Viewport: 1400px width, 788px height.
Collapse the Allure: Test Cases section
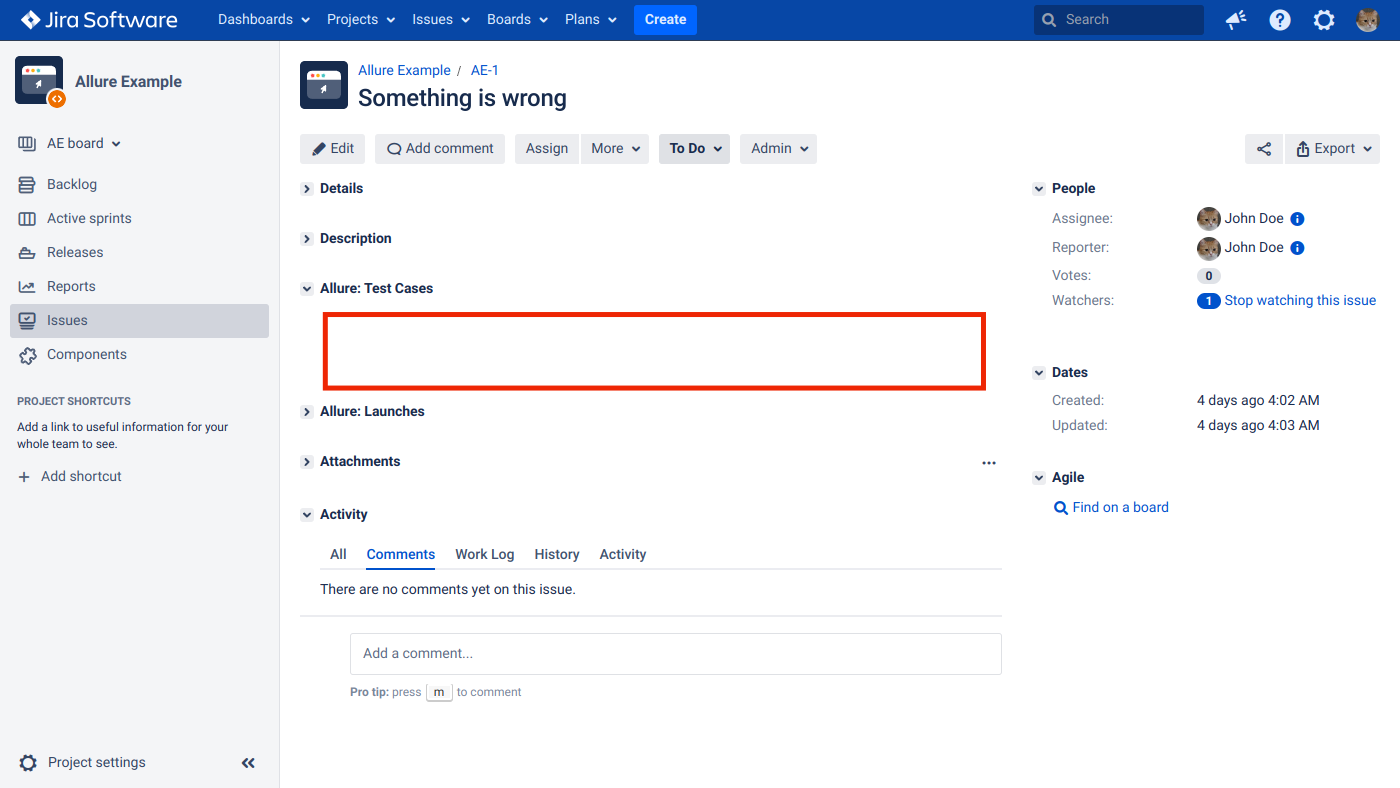(307, 289)
